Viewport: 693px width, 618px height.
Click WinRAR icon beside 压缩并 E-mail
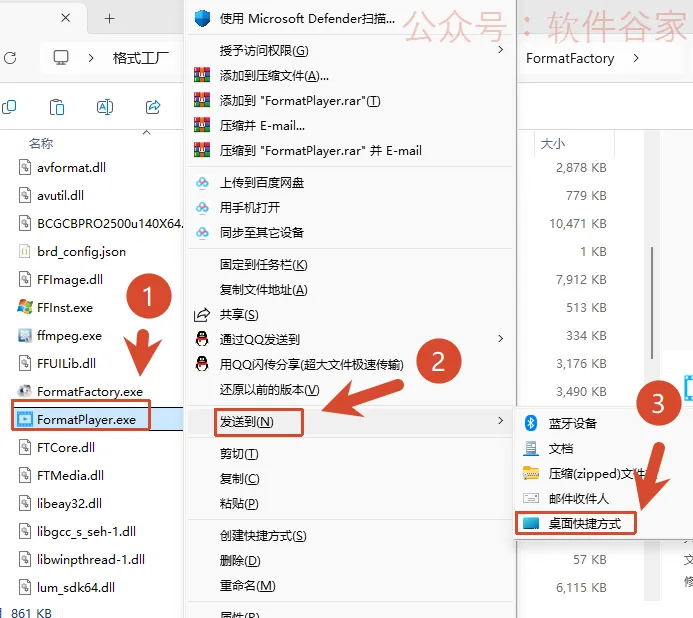tap(202, 125)
